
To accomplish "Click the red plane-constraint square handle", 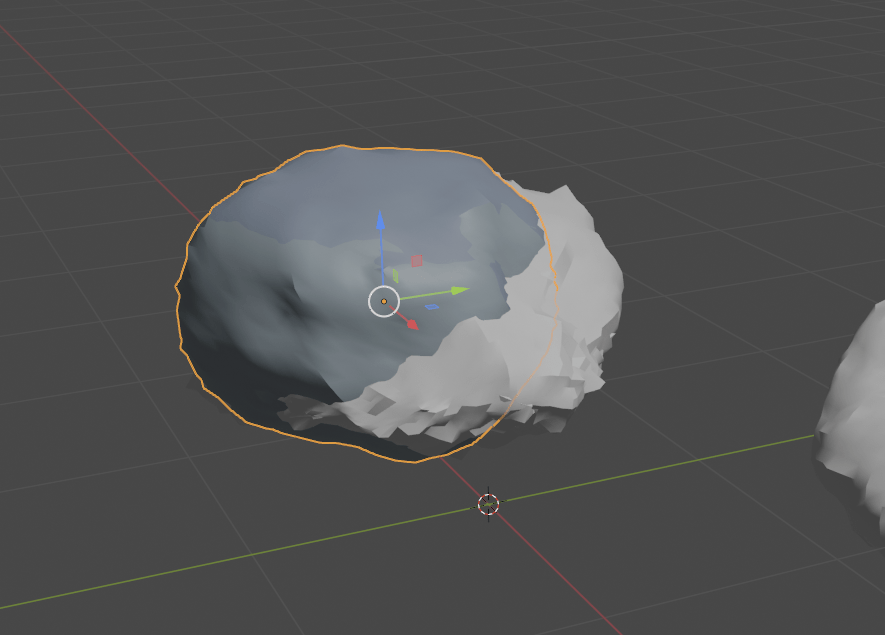I will coord(416,261).
